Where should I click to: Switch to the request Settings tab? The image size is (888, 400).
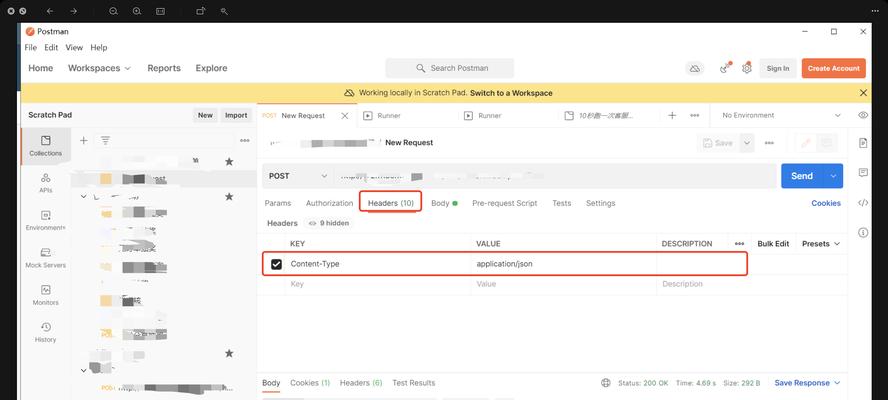pyautogui.click(x=600, y=203)
